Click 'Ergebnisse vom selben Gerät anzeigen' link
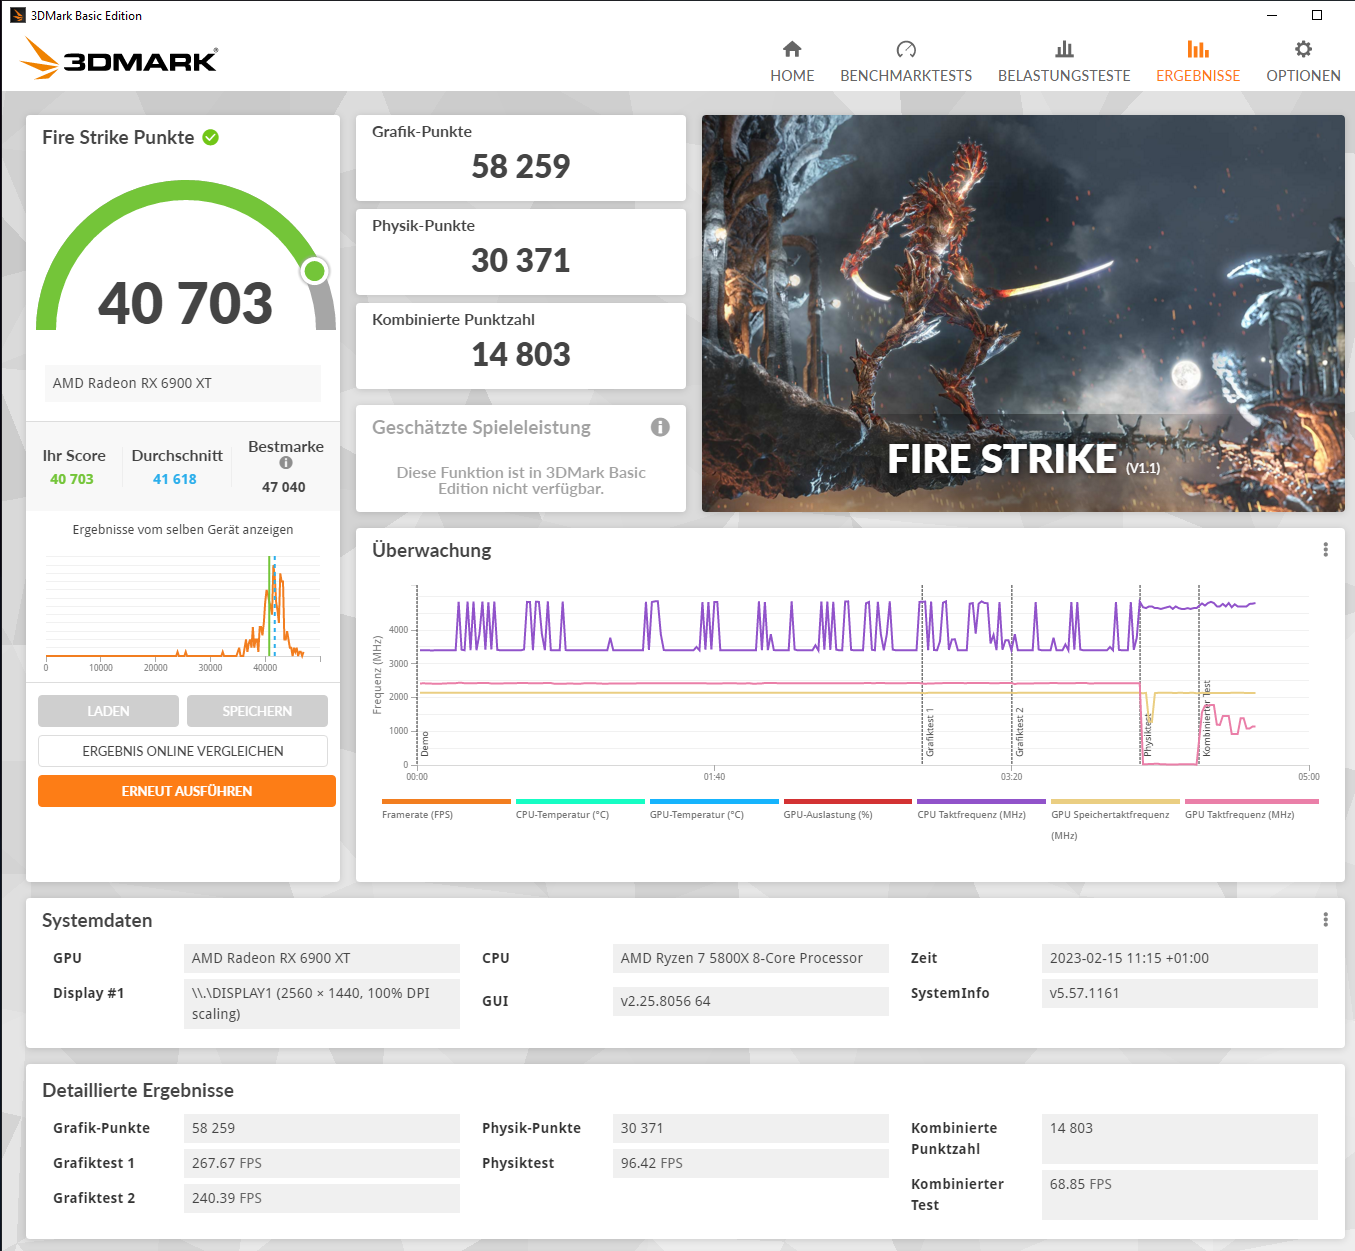The image size is (1355, 1251). click(x=183, y=530)
